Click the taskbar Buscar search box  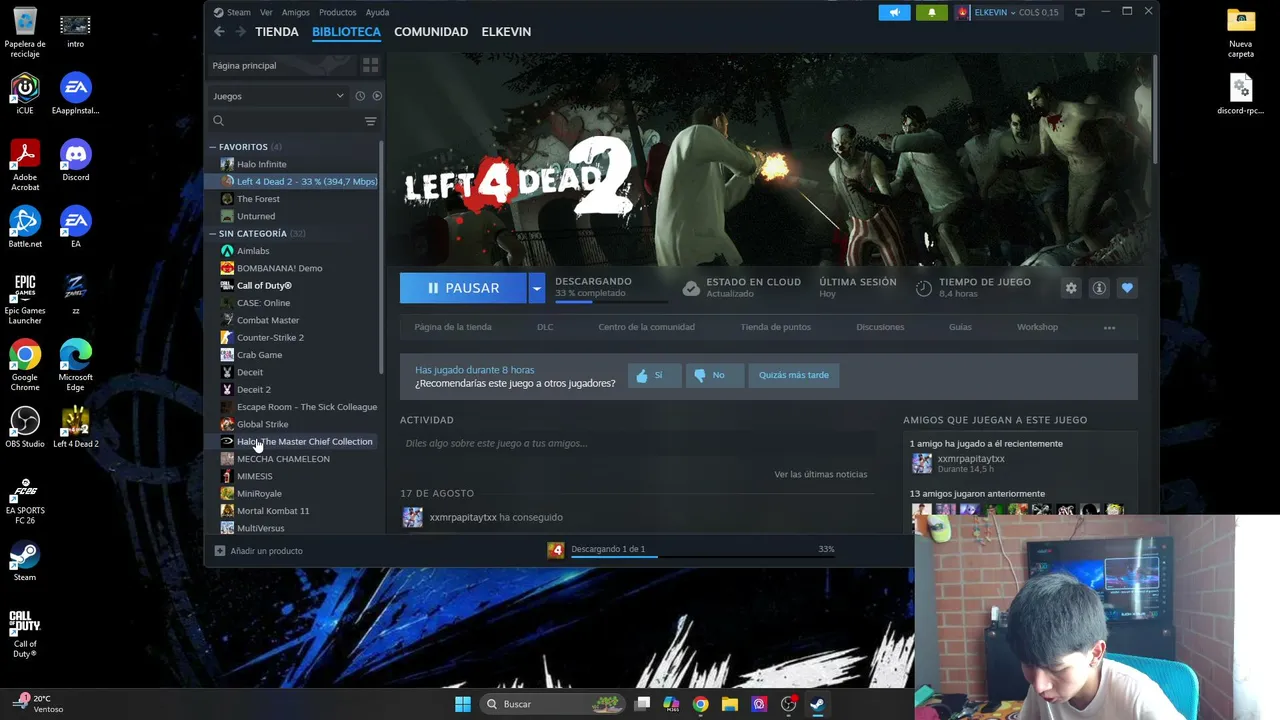(x=551, y=704)
